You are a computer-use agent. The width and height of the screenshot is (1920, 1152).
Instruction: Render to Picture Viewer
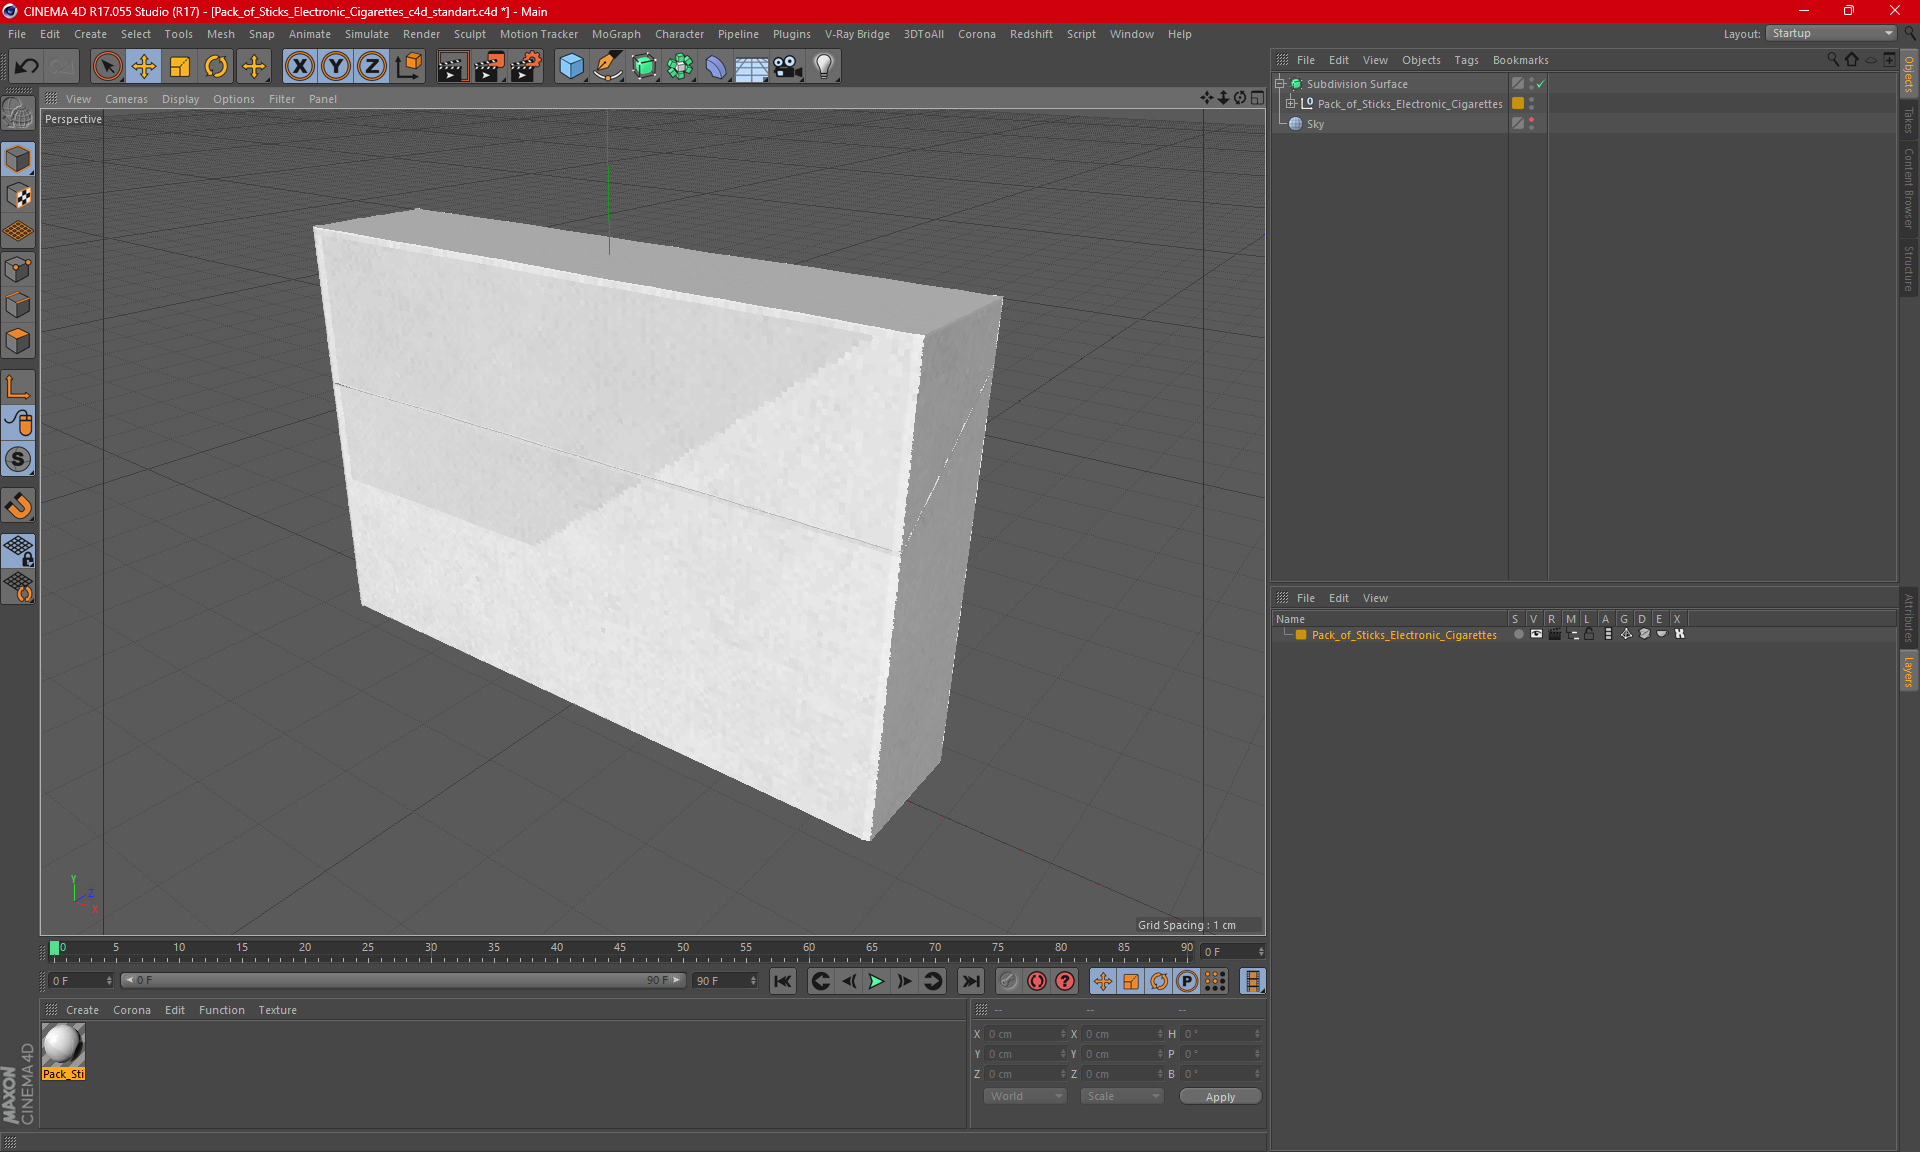(489, 67)
